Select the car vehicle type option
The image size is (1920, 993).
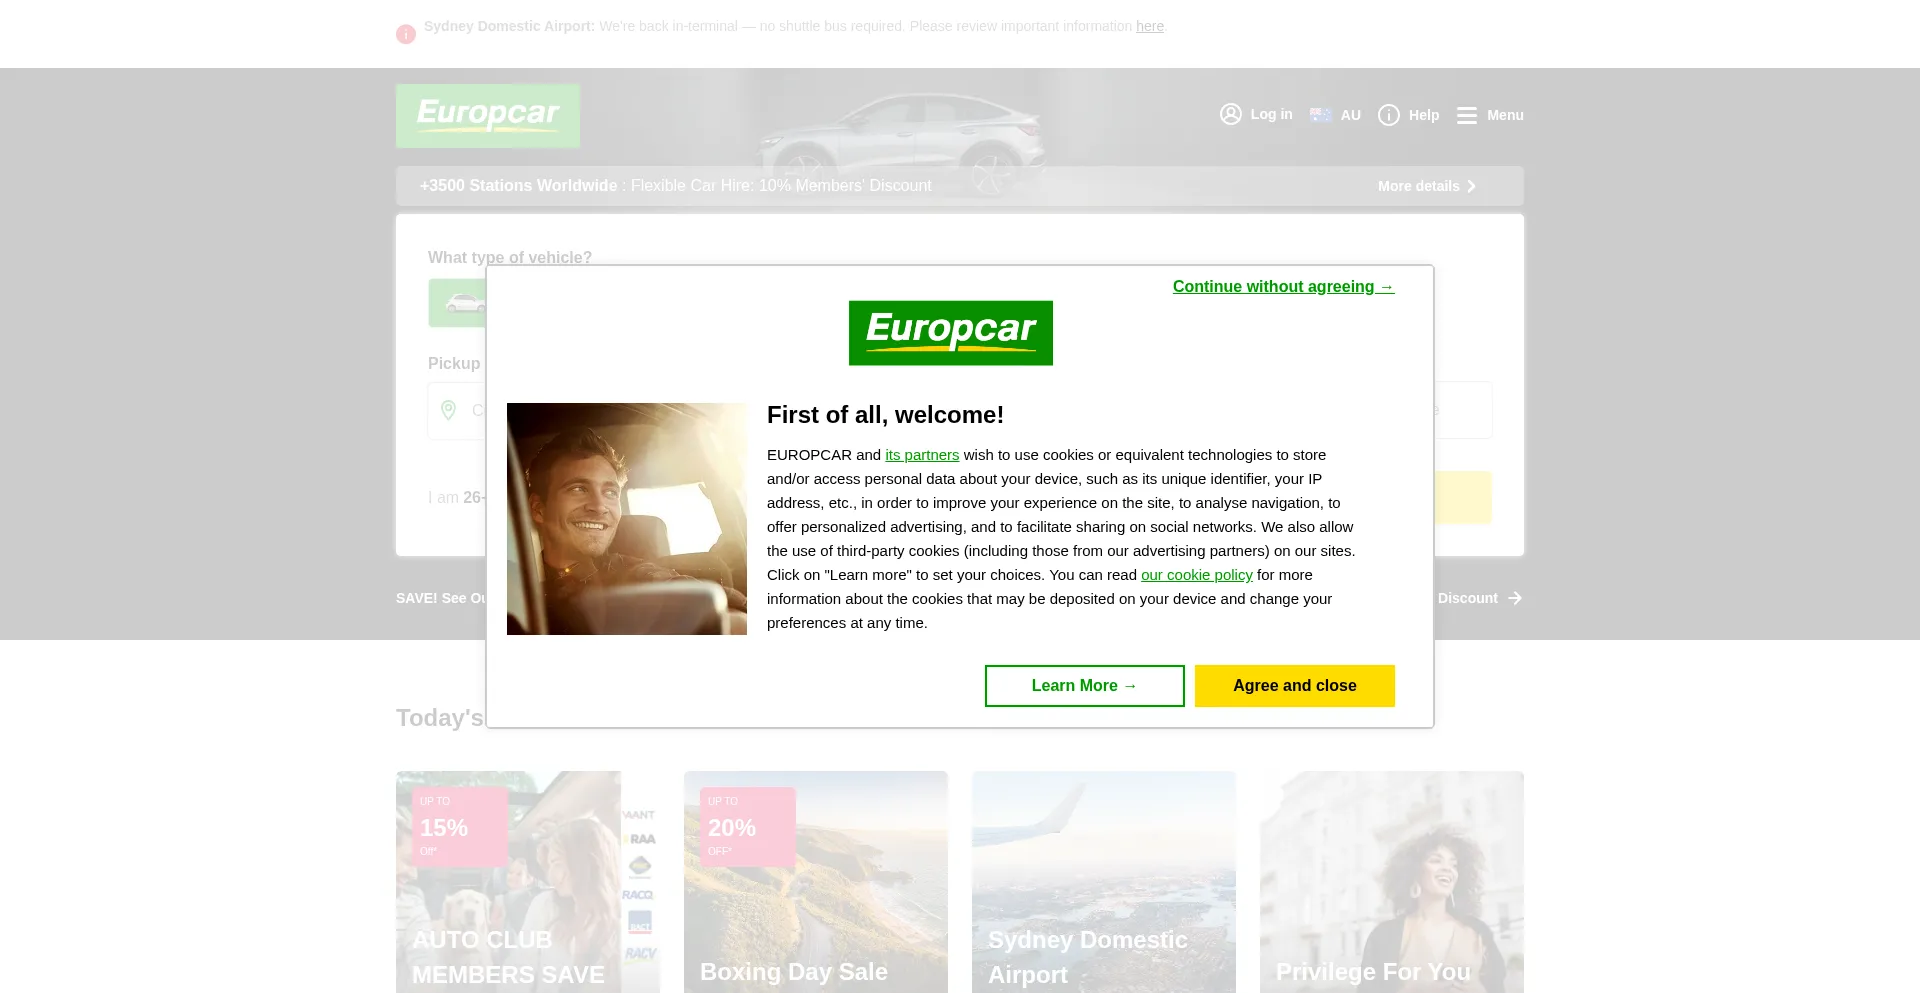click(463, 302)
